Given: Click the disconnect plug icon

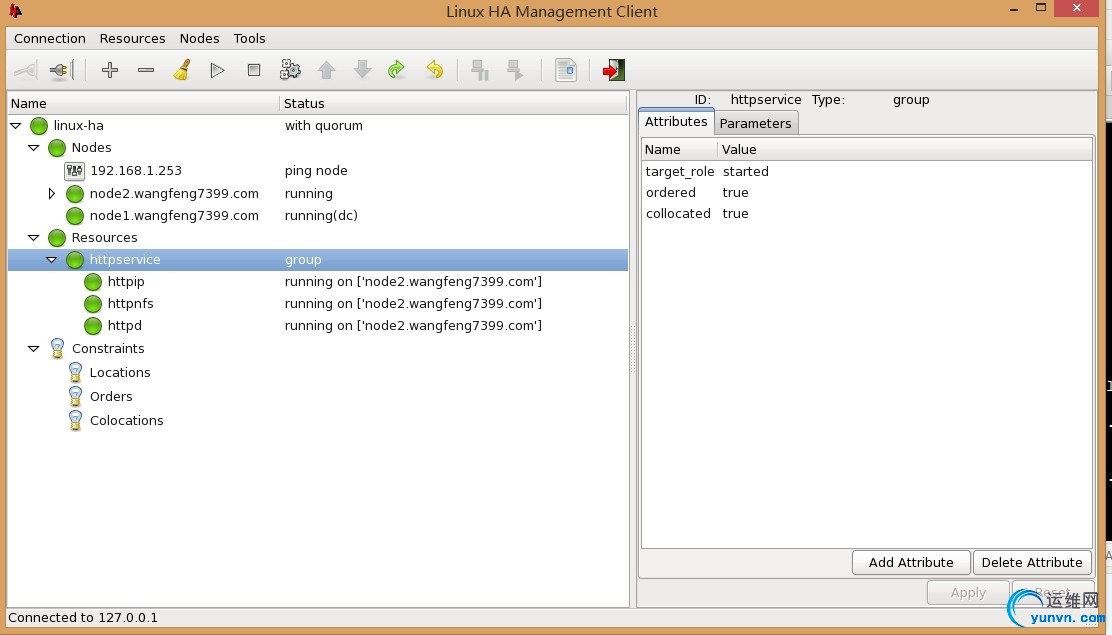Looking at the screenshot, I should tap(61, 70).
